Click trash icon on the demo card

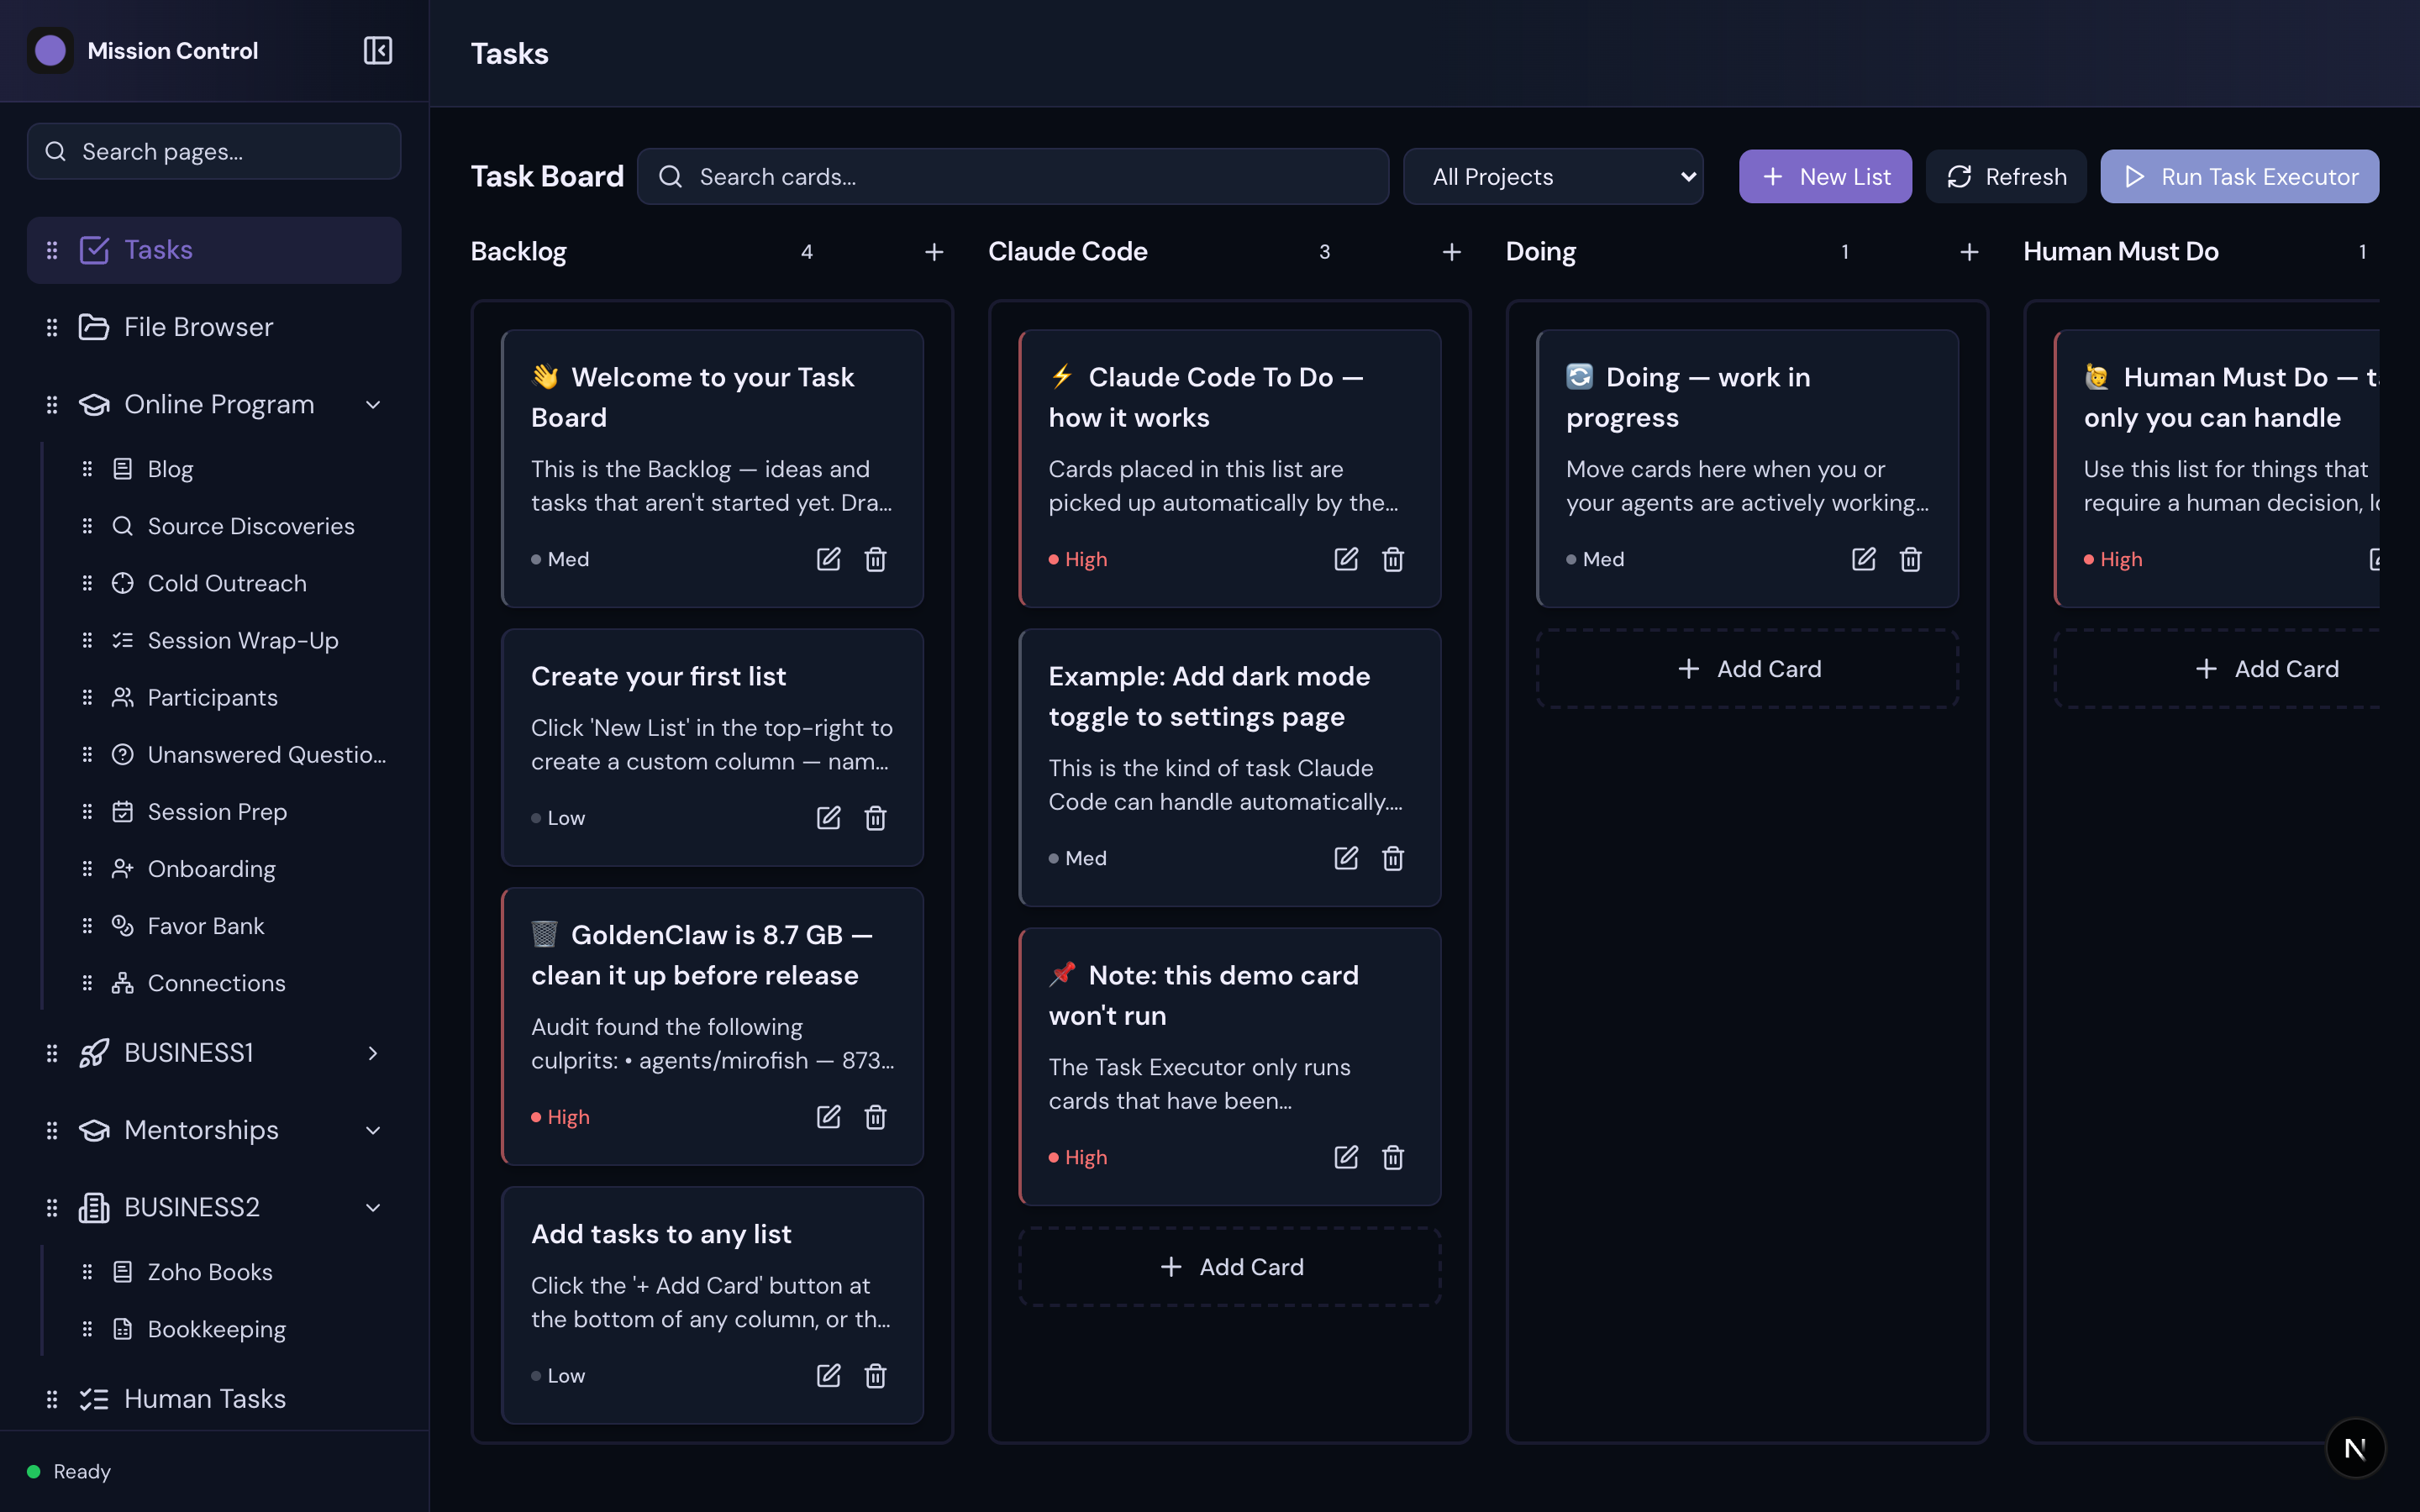1393,1157
